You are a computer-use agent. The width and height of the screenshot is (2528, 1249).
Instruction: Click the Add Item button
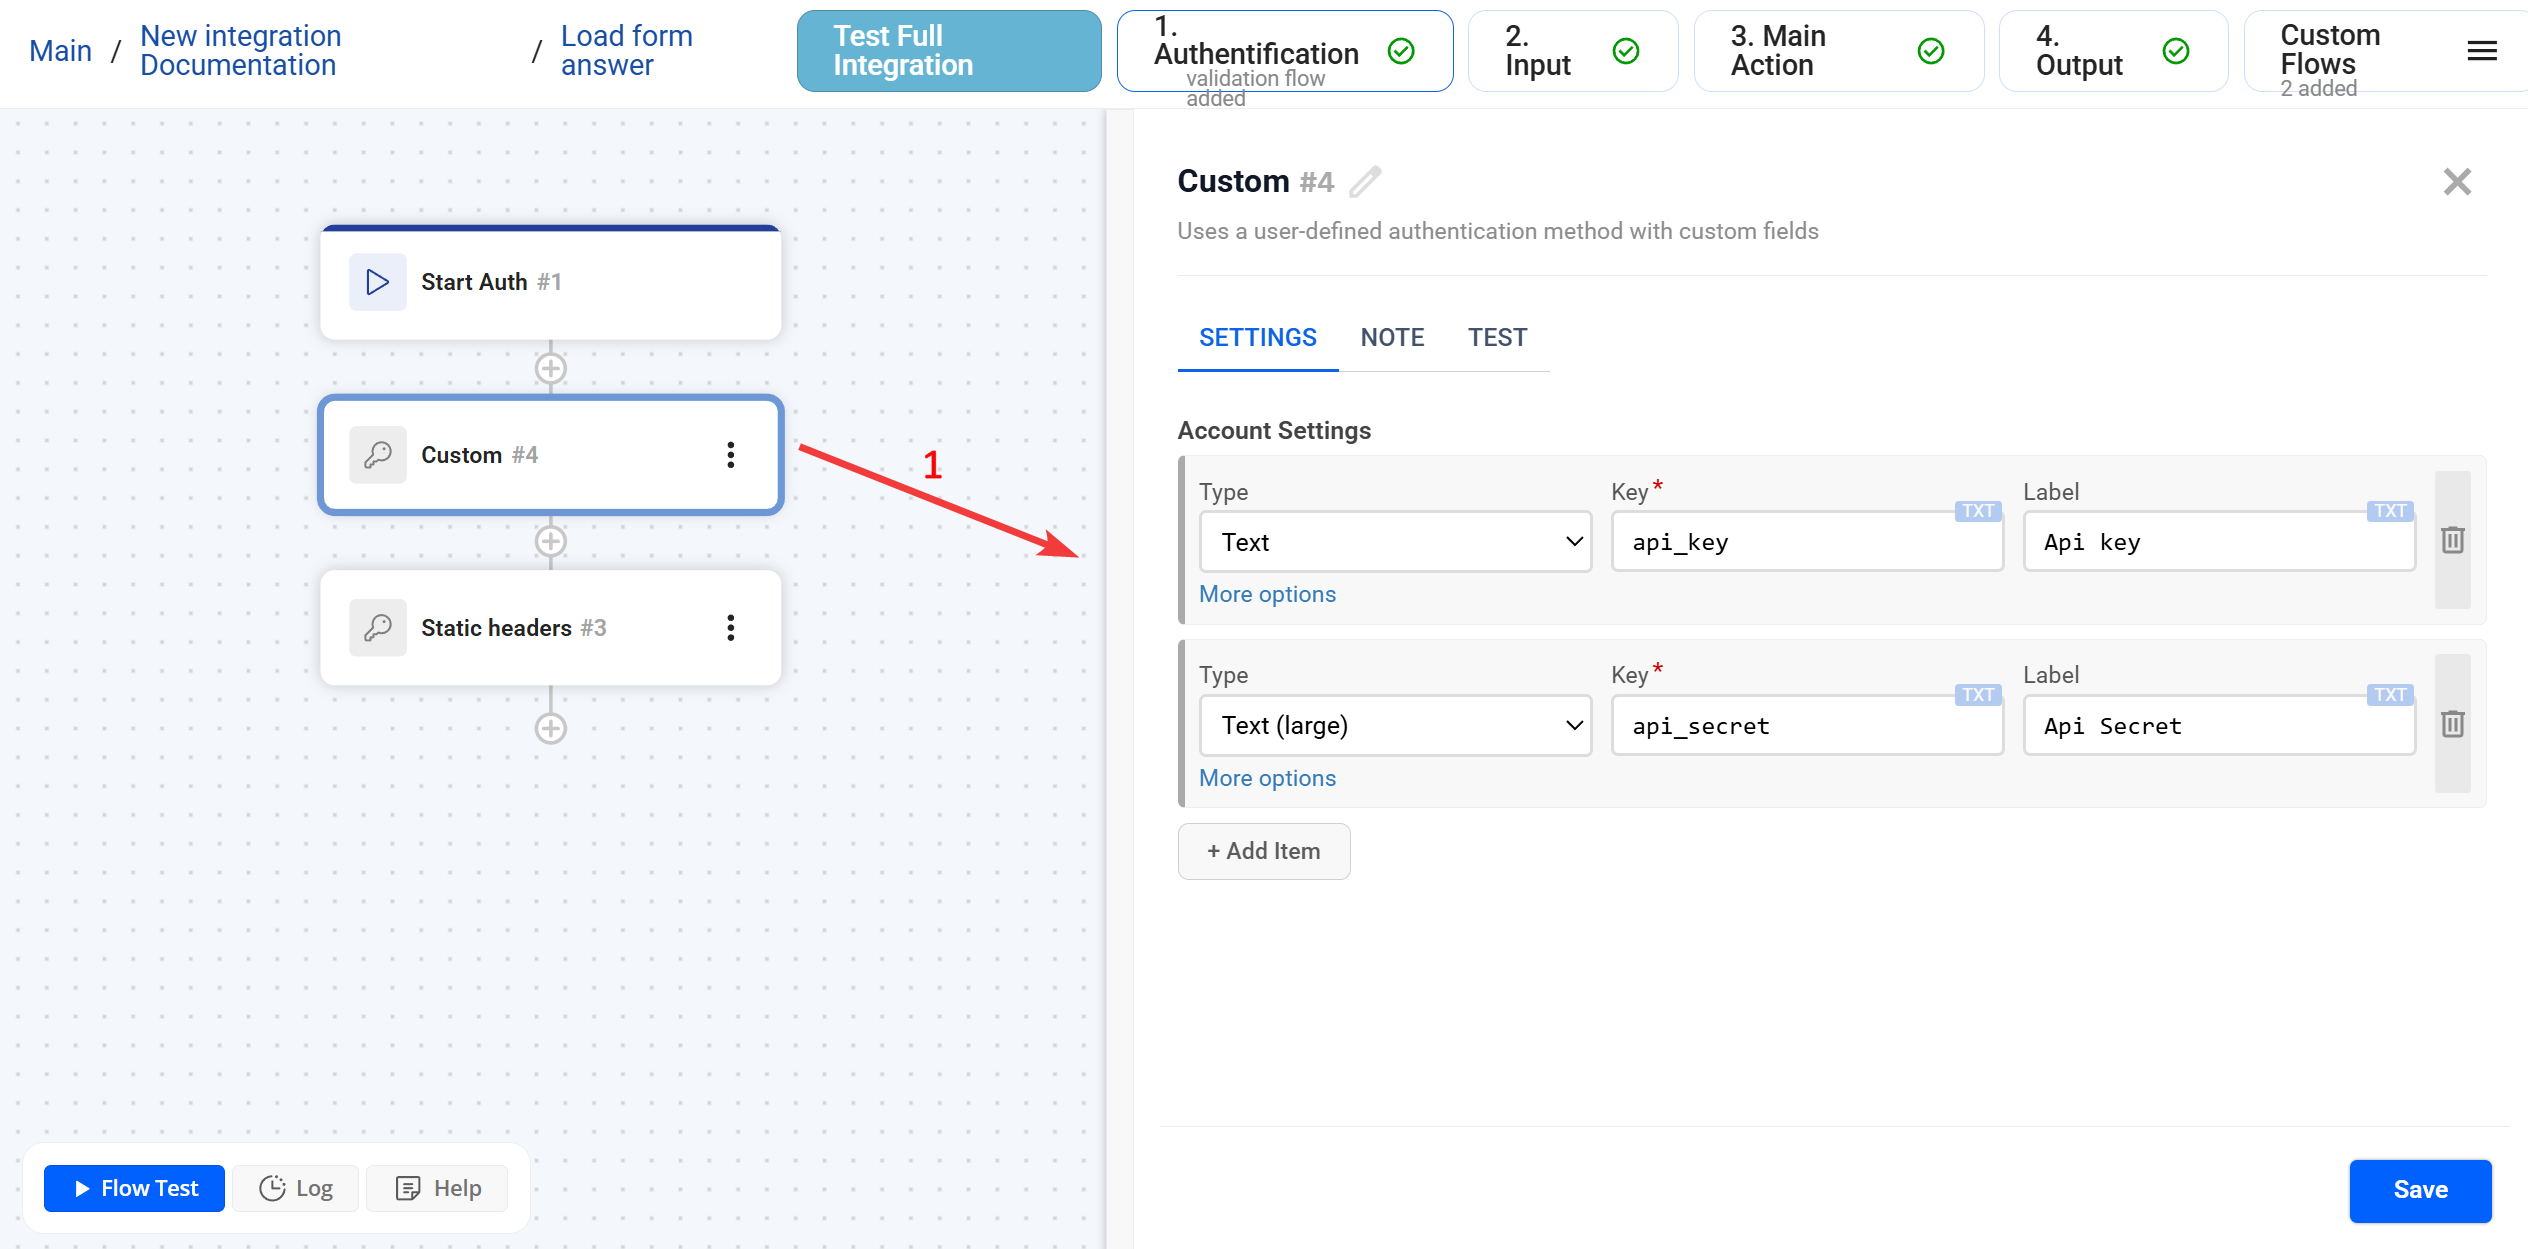coord(1264,851)
